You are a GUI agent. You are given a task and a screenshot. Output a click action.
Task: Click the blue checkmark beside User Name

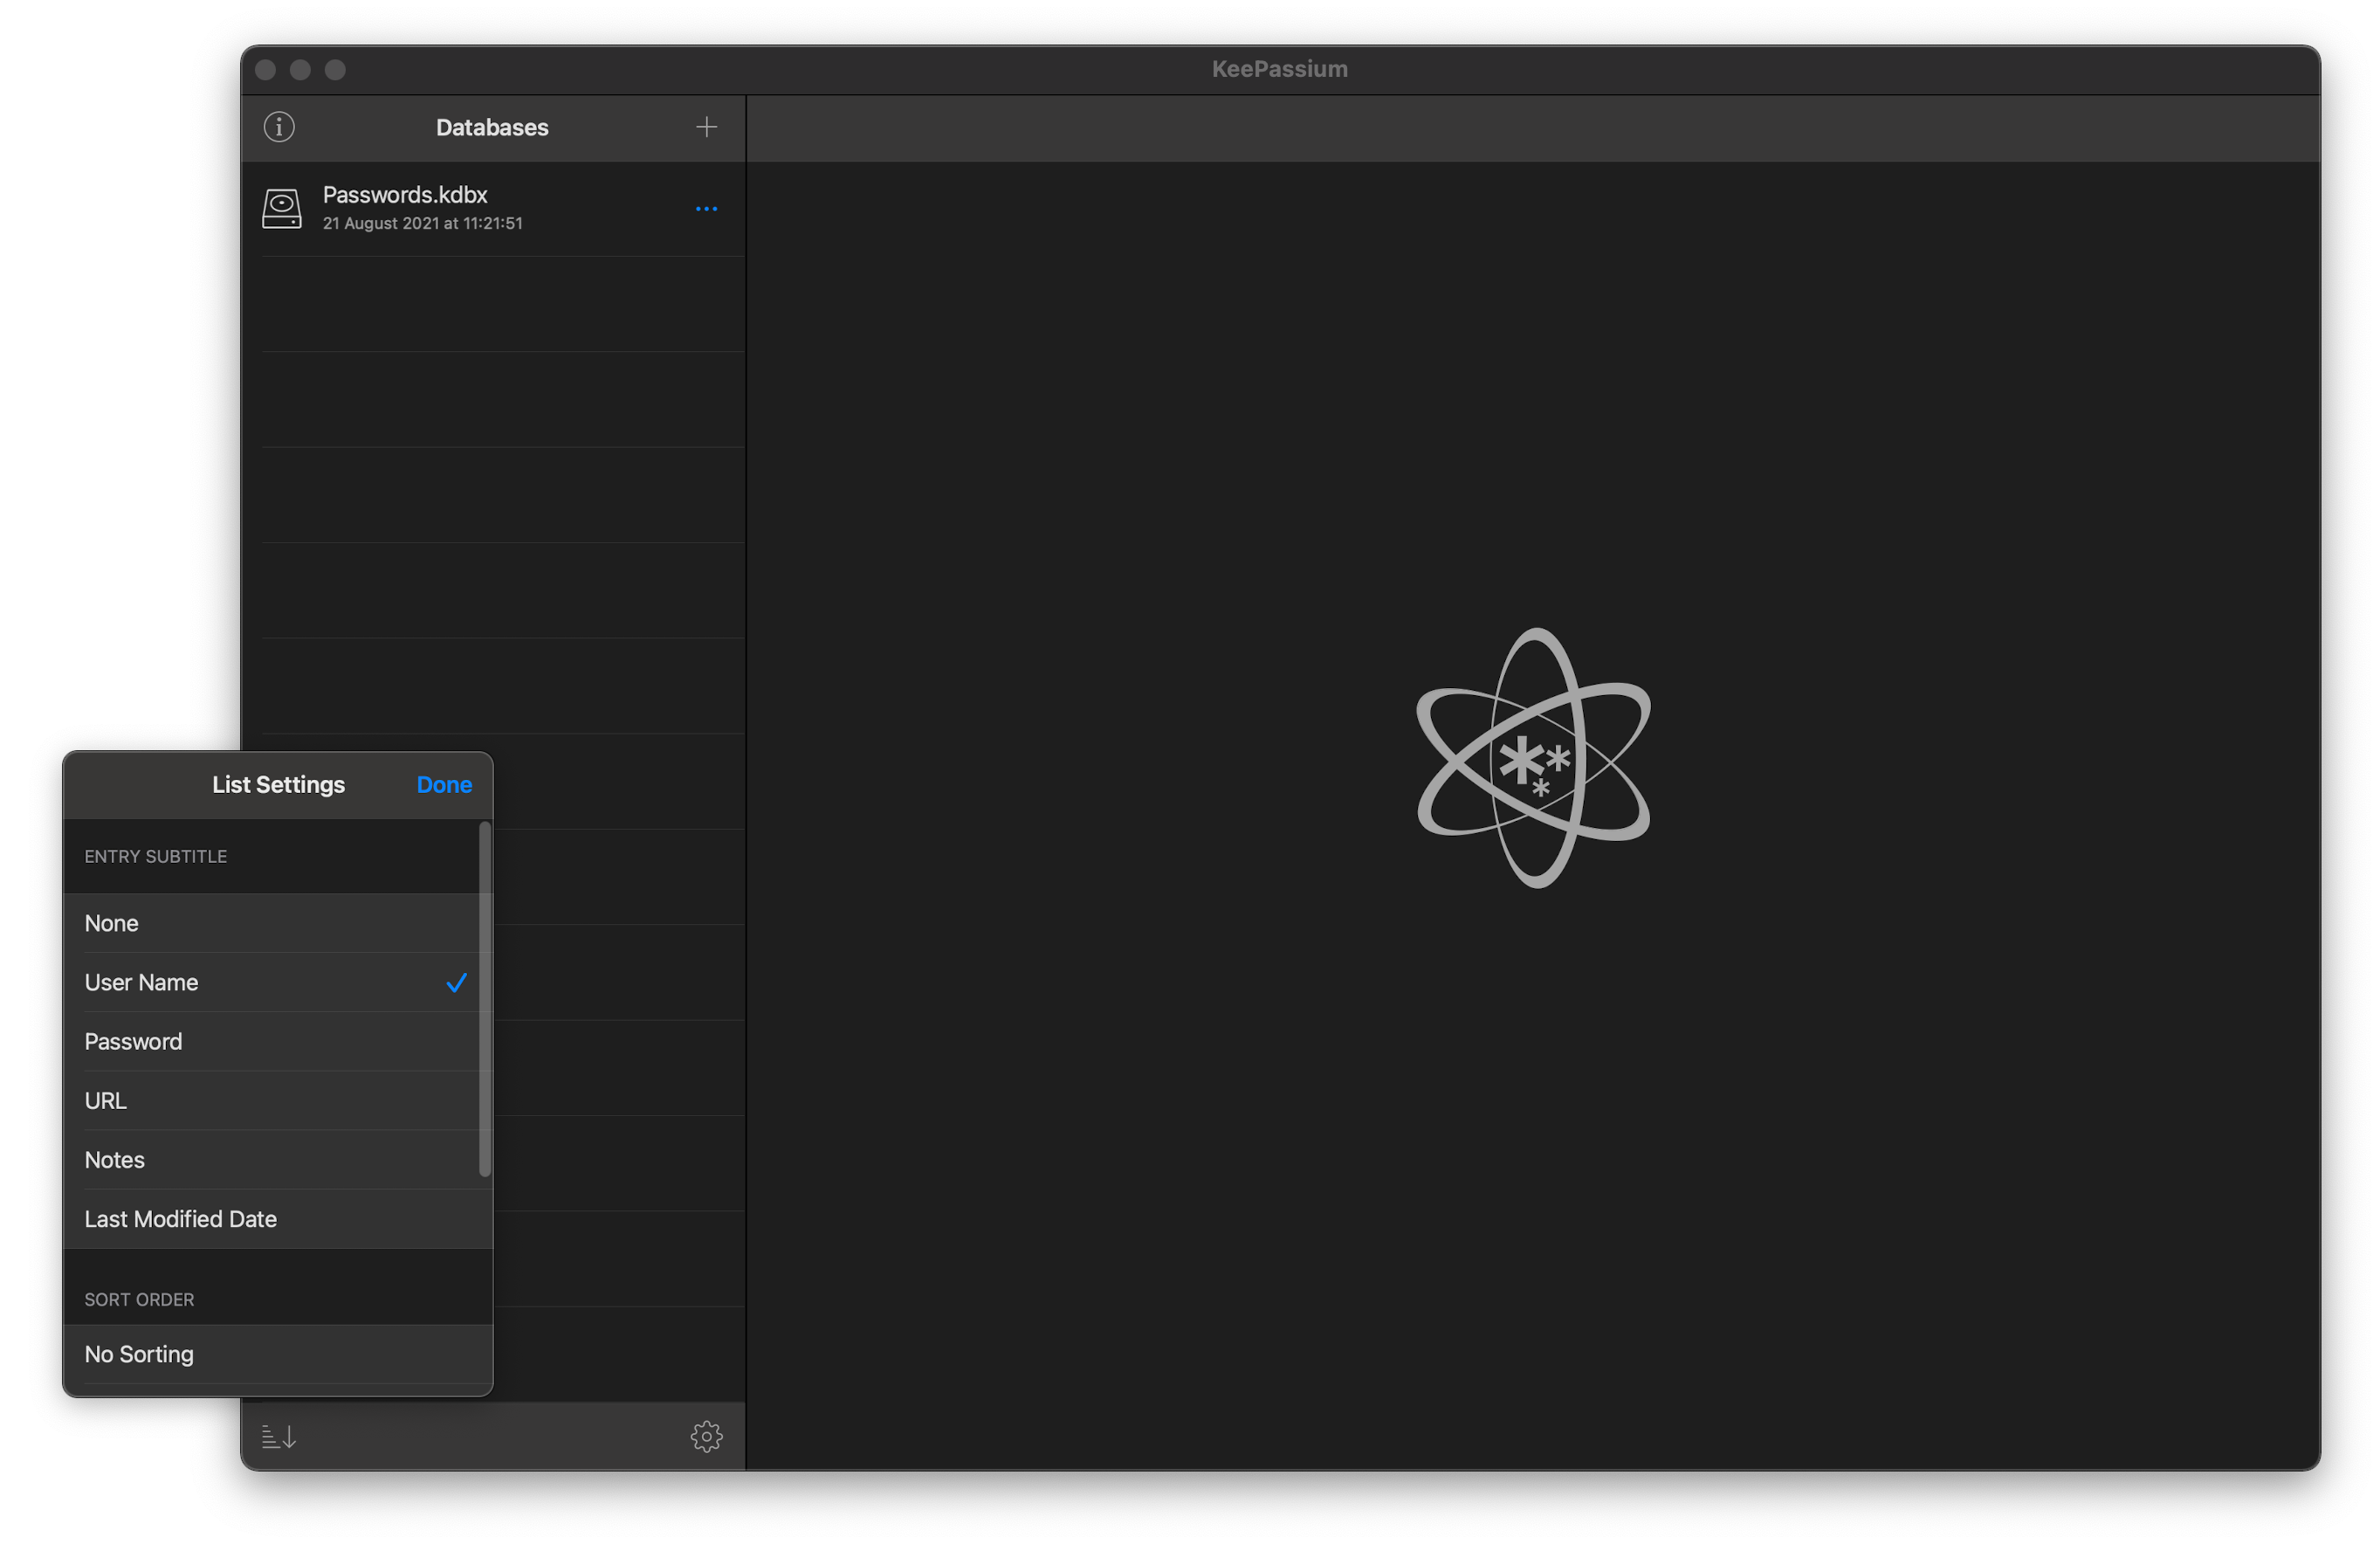pos(456,982)
